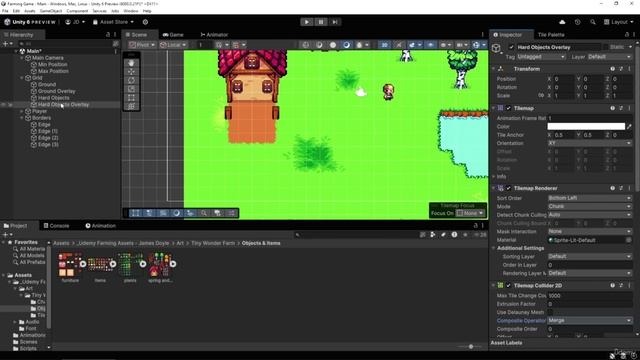The width and height of the screenshot is (640, 360).
Task: Add object with Hierarchy plus button
Action: coord(6,43)
